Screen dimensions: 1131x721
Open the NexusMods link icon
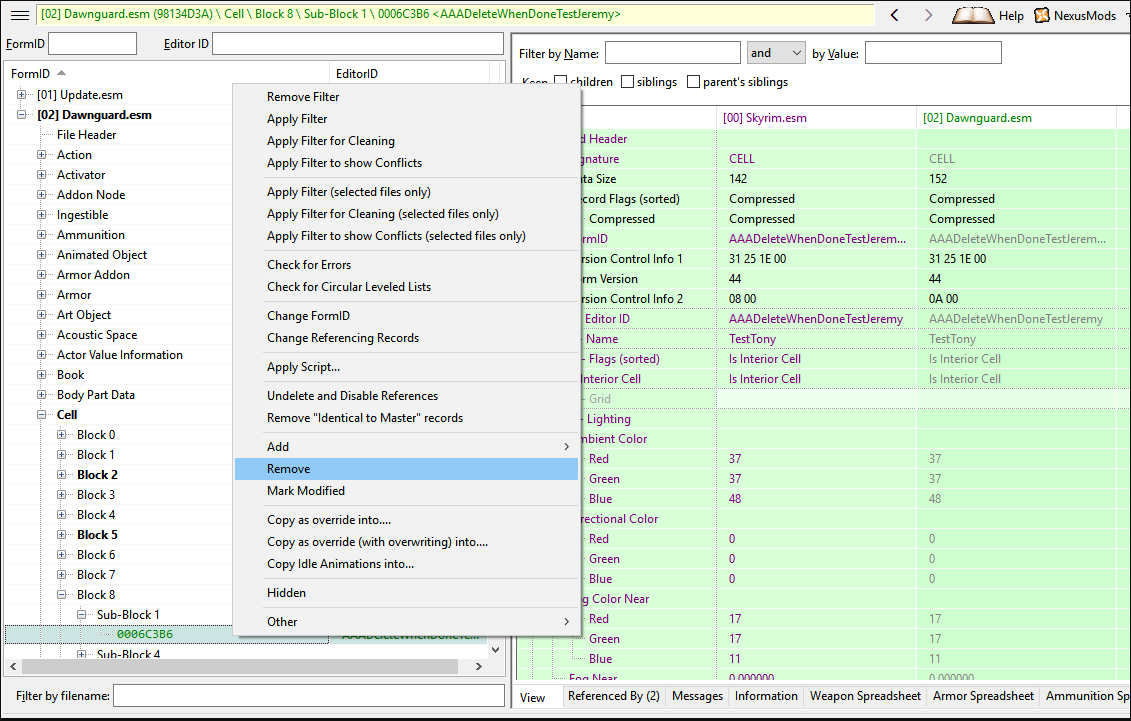[x=1042, y=15]
